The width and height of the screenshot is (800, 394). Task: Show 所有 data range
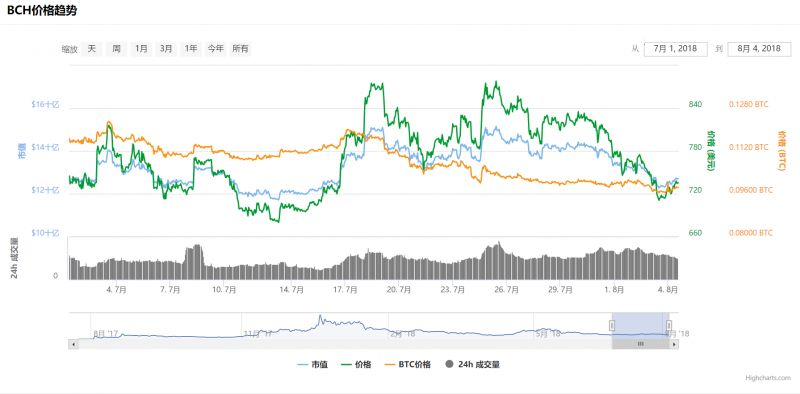click(x=240, y=49)
